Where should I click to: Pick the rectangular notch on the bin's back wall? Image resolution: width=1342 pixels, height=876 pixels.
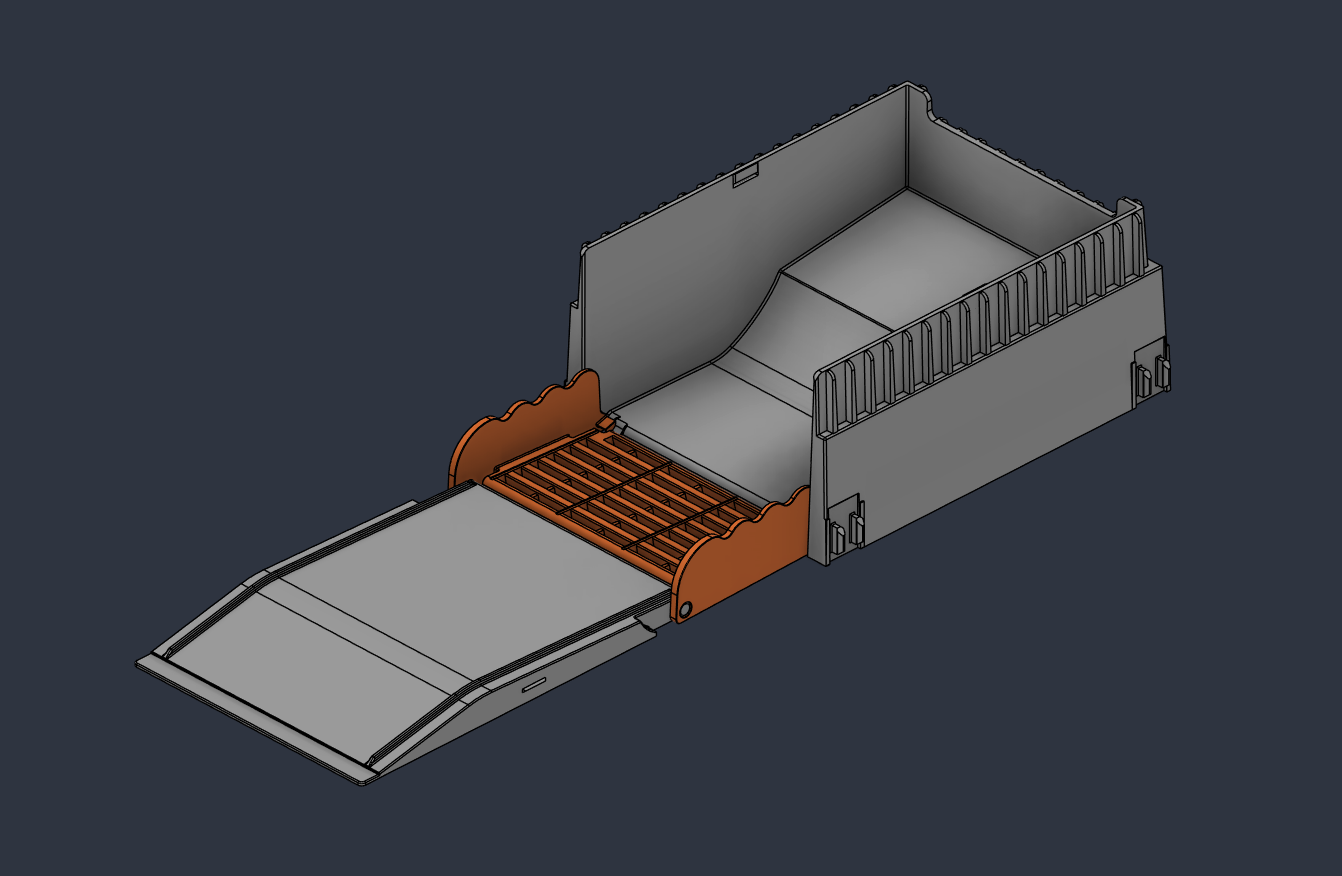tap(747, 176)
